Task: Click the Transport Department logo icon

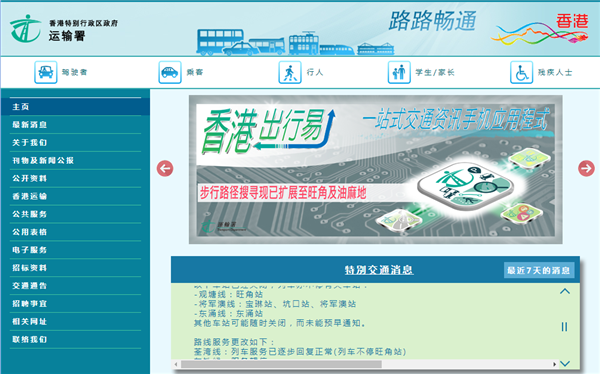Action: click(25, 29)
